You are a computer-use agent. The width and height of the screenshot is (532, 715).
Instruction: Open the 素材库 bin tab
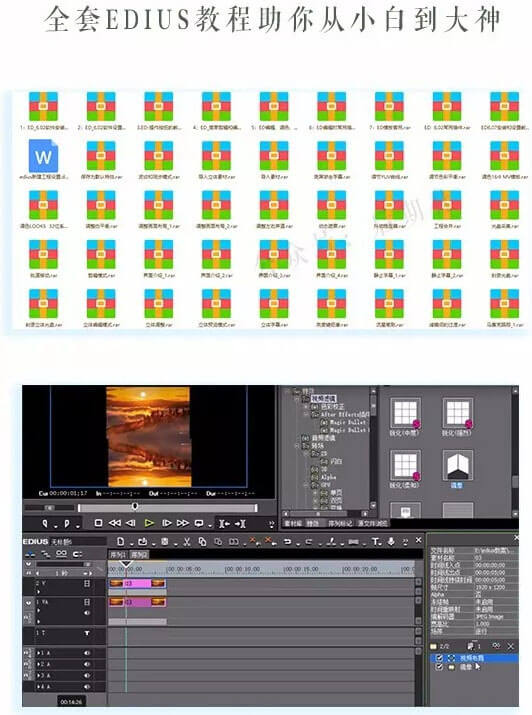pos(293,523)
